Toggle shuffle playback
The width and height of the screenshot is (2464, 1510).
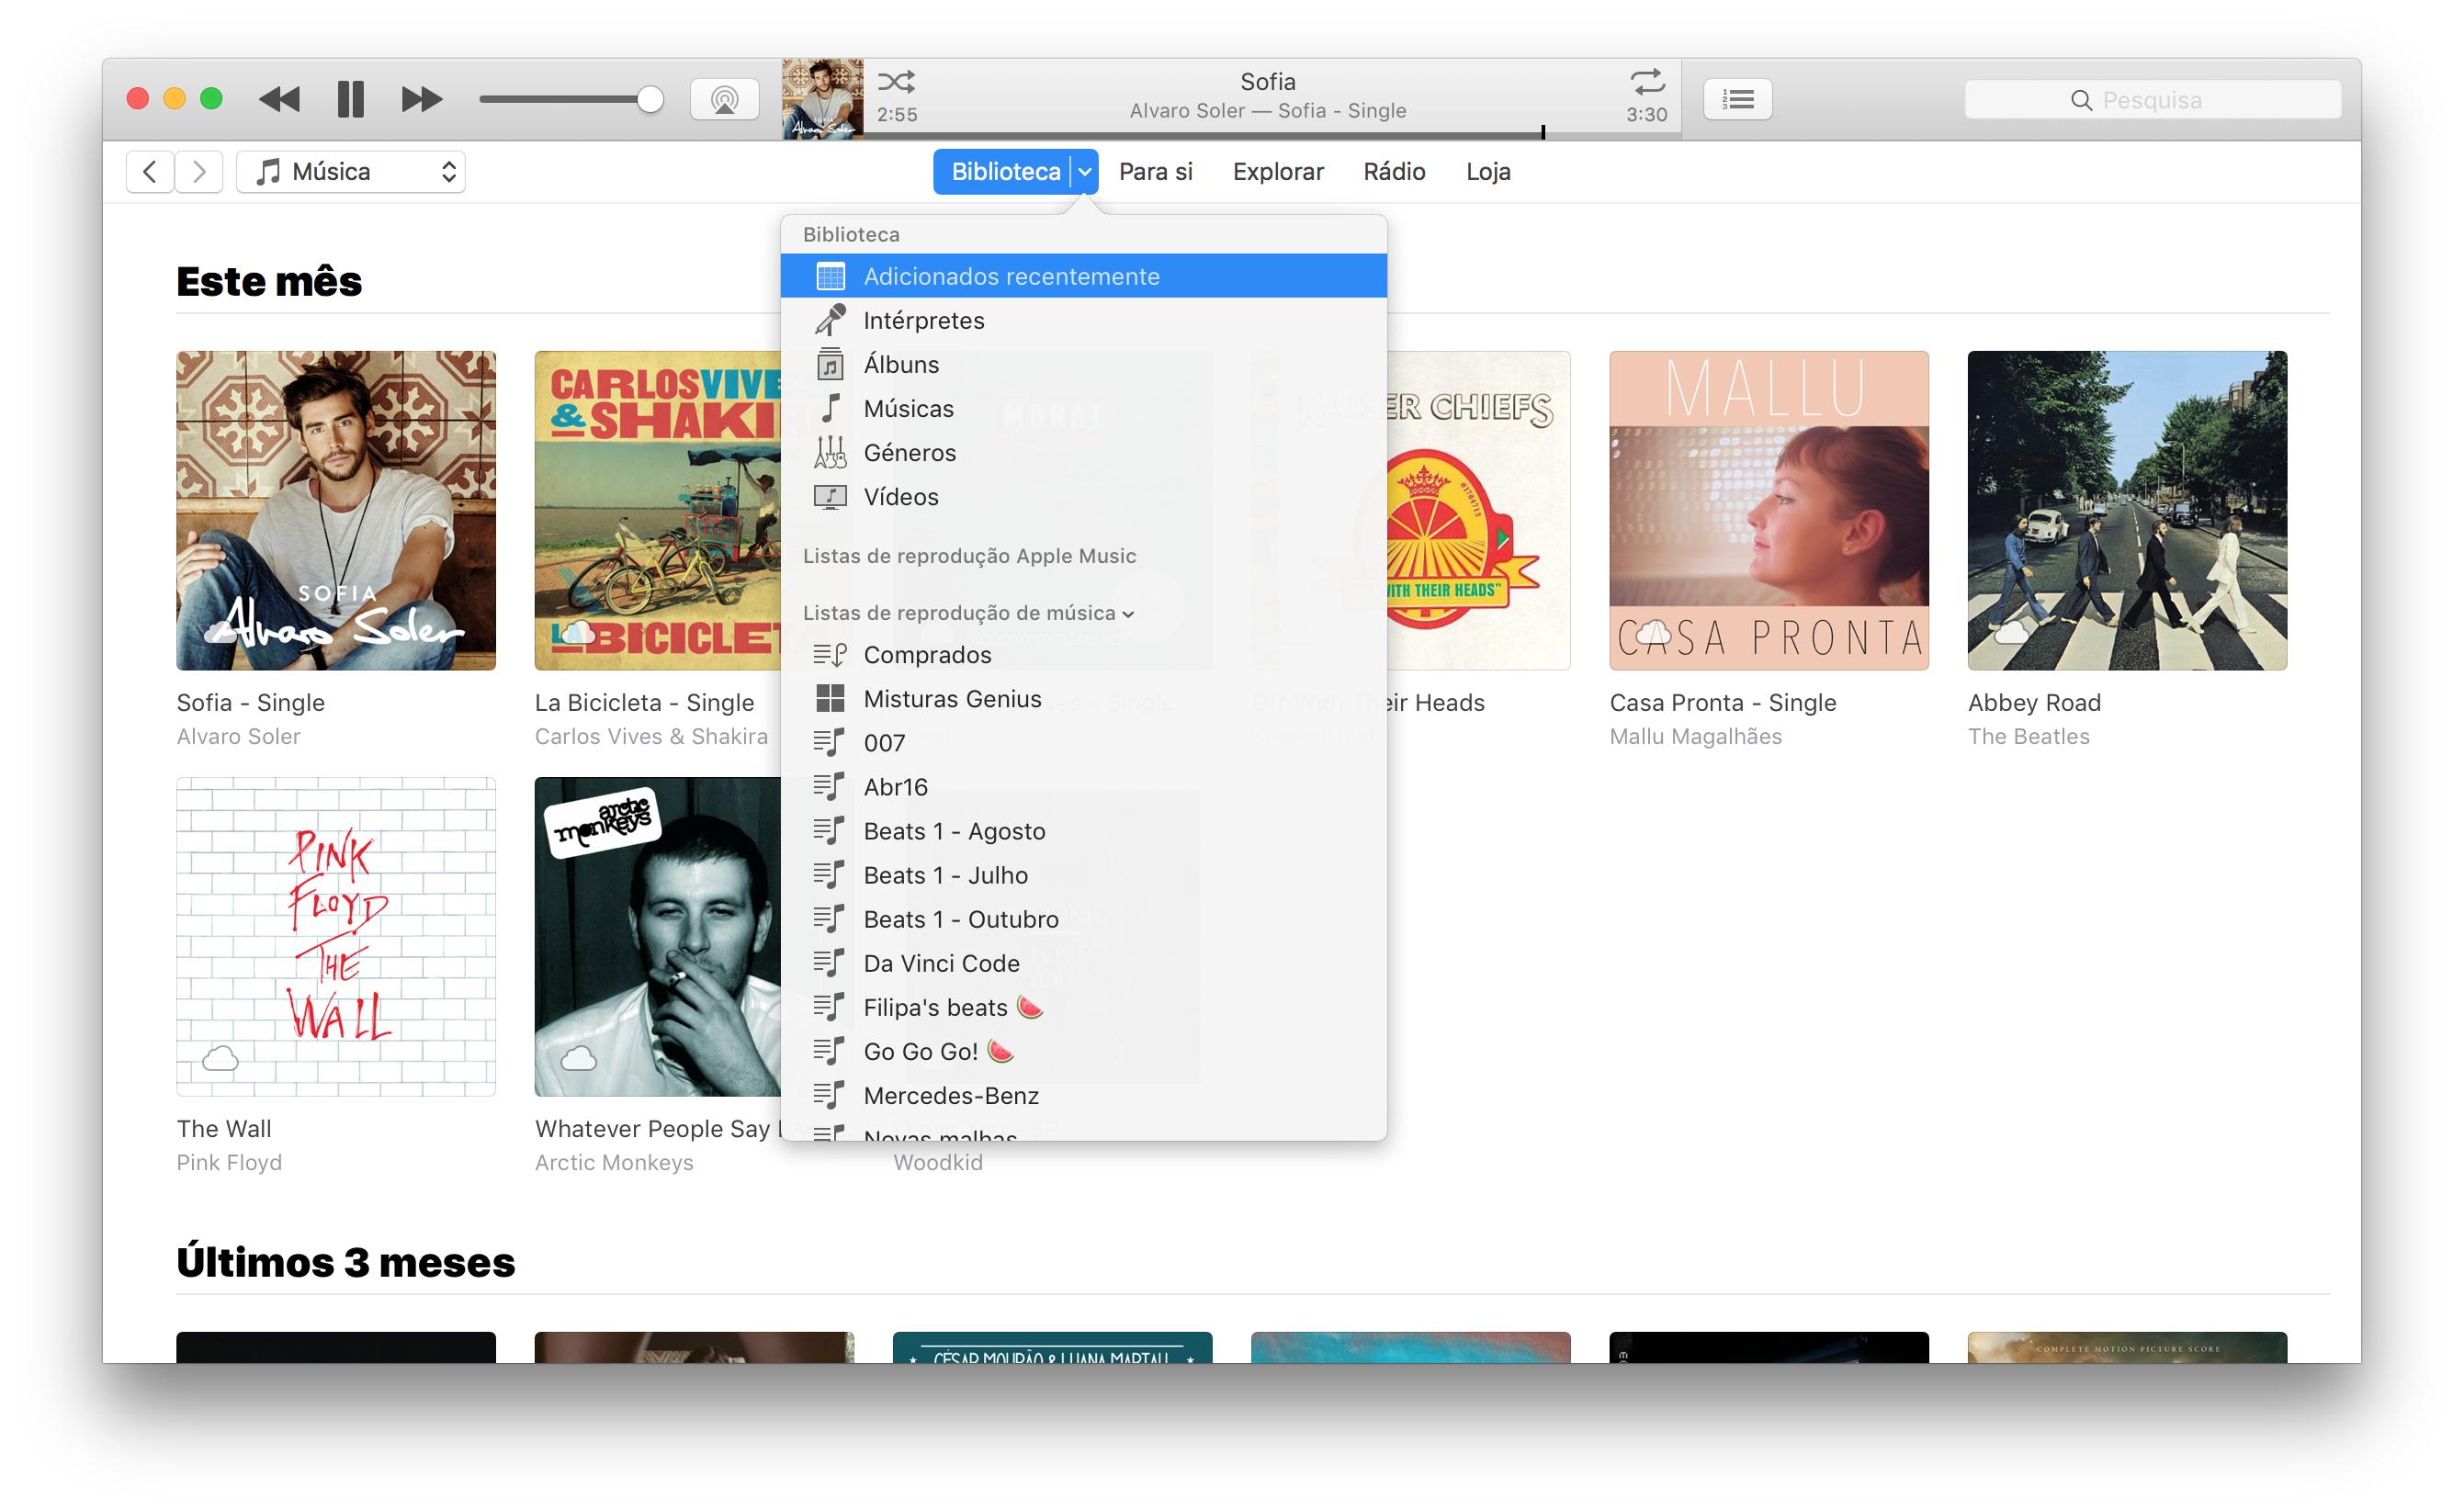[x=895, y=81]
